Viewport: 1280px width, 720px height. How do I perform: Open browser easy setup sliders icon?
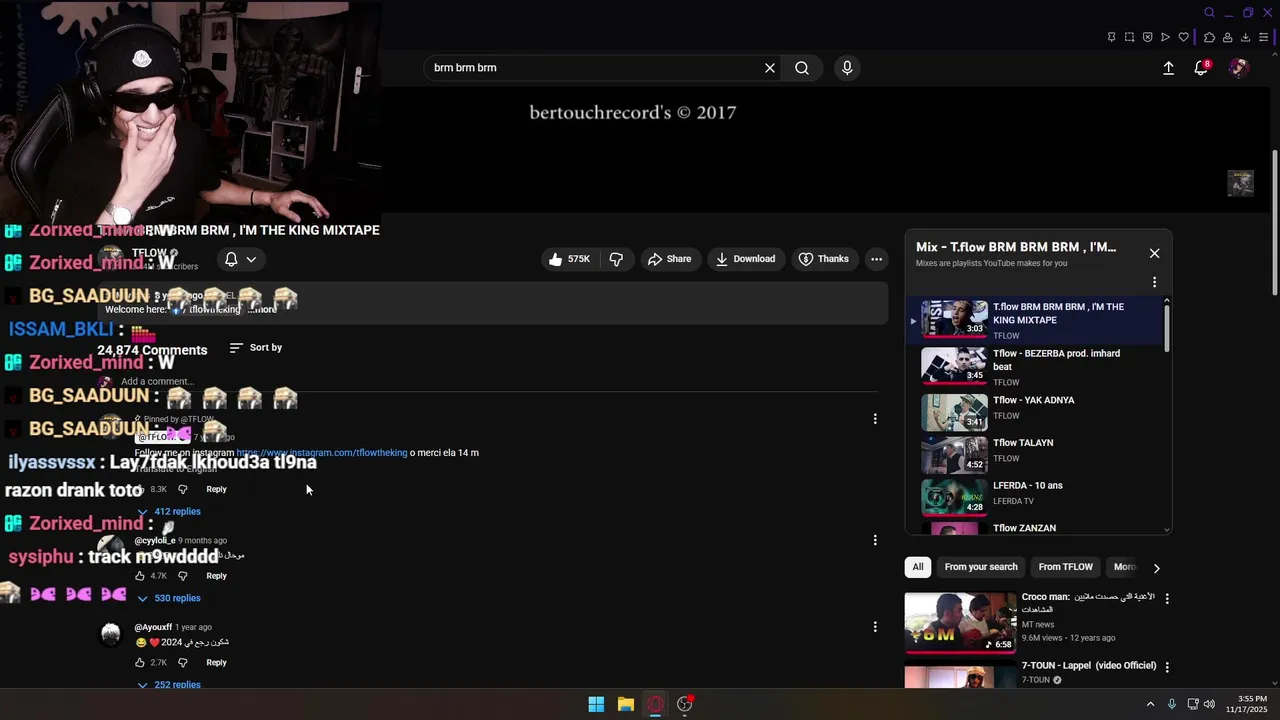point(1263,37)
